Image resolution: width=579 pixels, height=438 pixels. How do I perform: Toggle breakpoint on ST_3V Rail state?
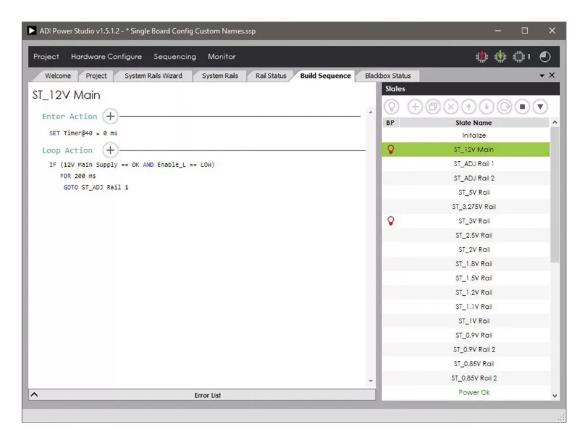[x=391, y=221]
